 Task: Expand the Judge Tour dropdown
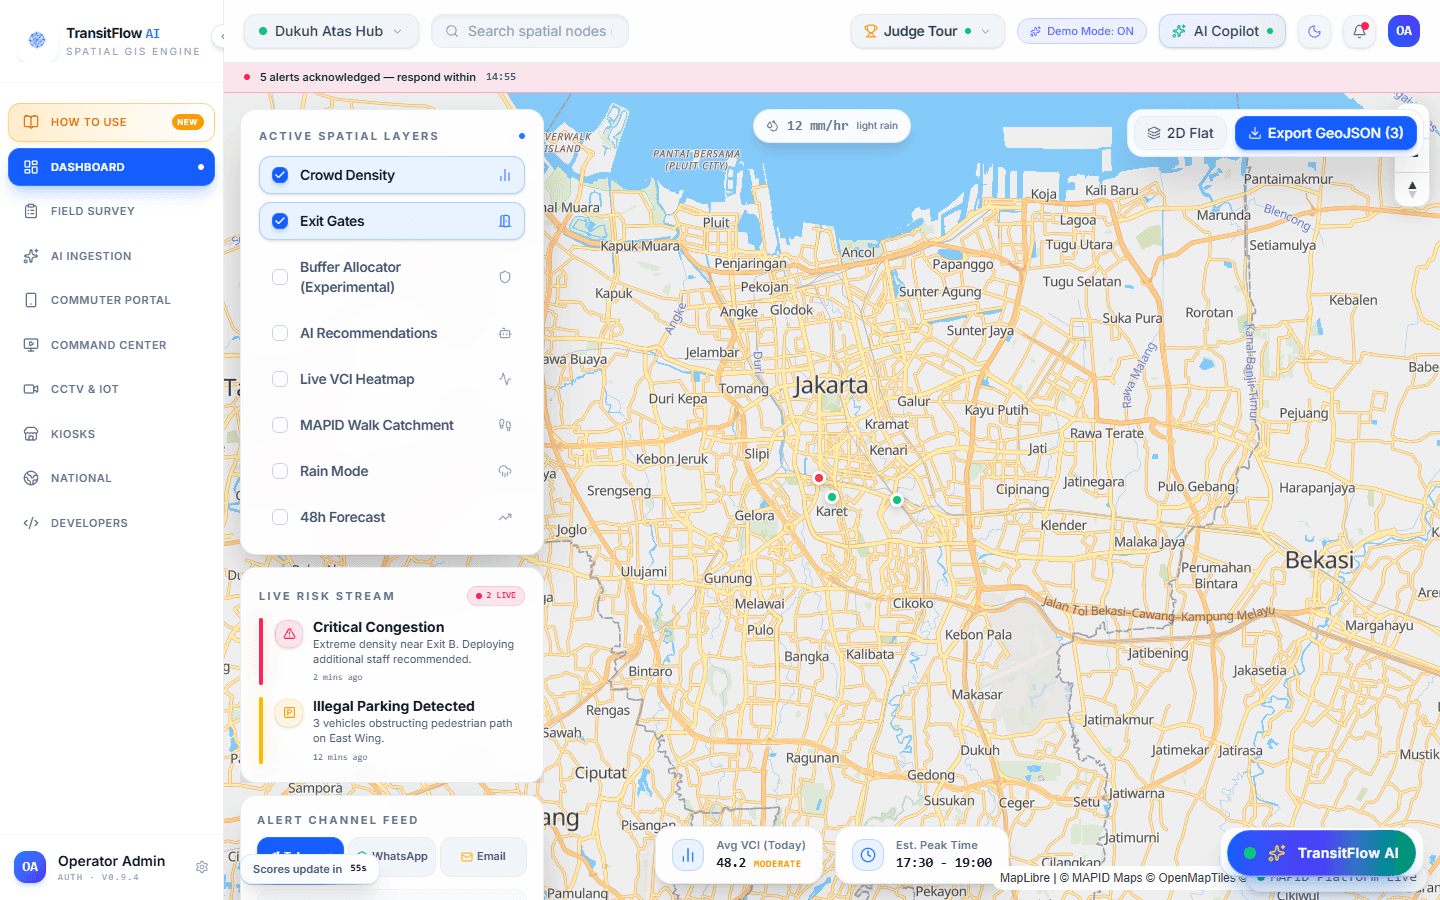927,31
